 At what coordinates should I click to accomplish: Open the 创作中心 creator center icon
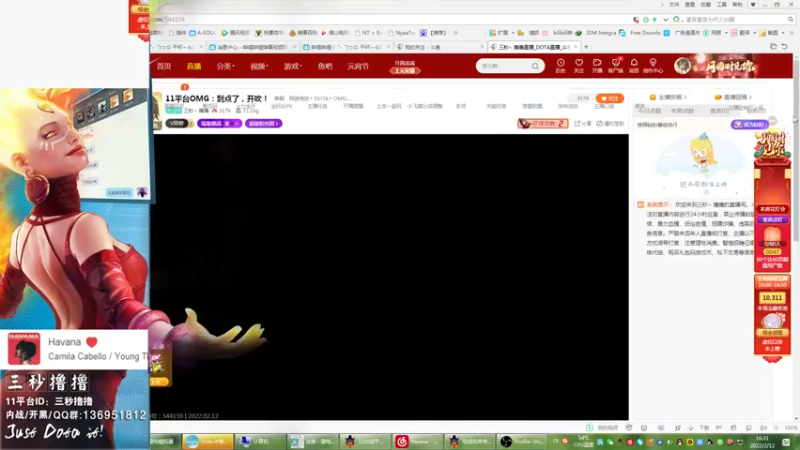(653, 65)
